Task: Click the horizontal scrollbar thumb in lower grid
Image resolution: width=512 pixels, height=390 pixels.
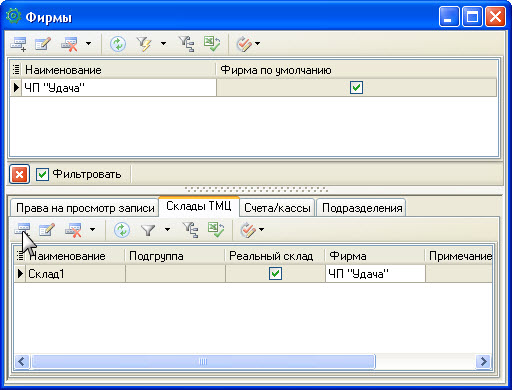Action: (203, 361)
